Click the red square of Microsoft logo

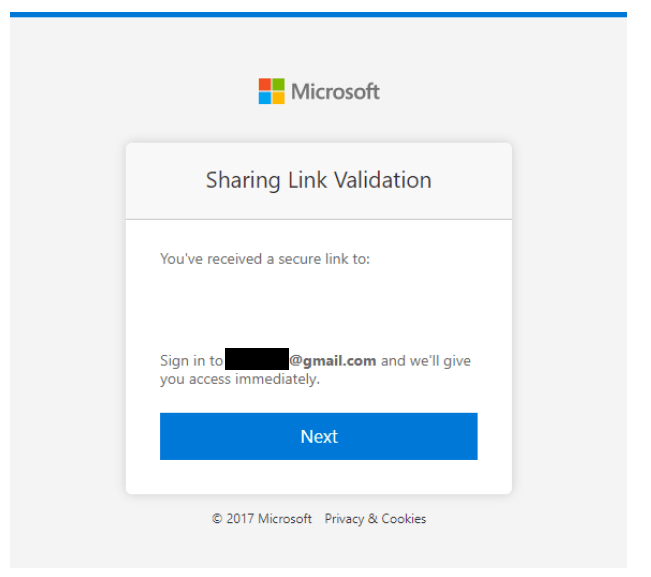click(x=265, y=84)
